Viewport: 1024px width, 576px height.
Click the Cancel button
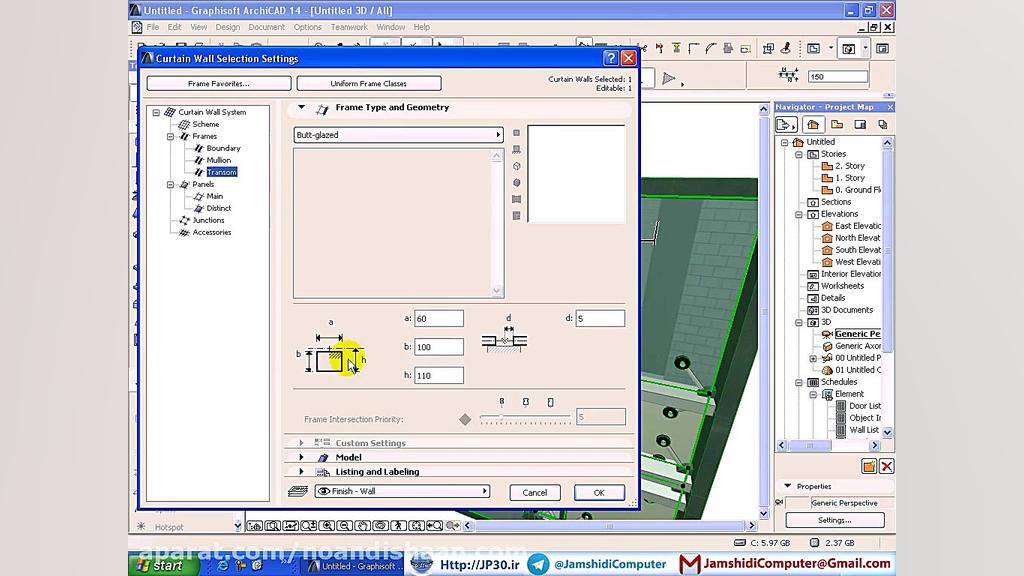pos(535,492)
